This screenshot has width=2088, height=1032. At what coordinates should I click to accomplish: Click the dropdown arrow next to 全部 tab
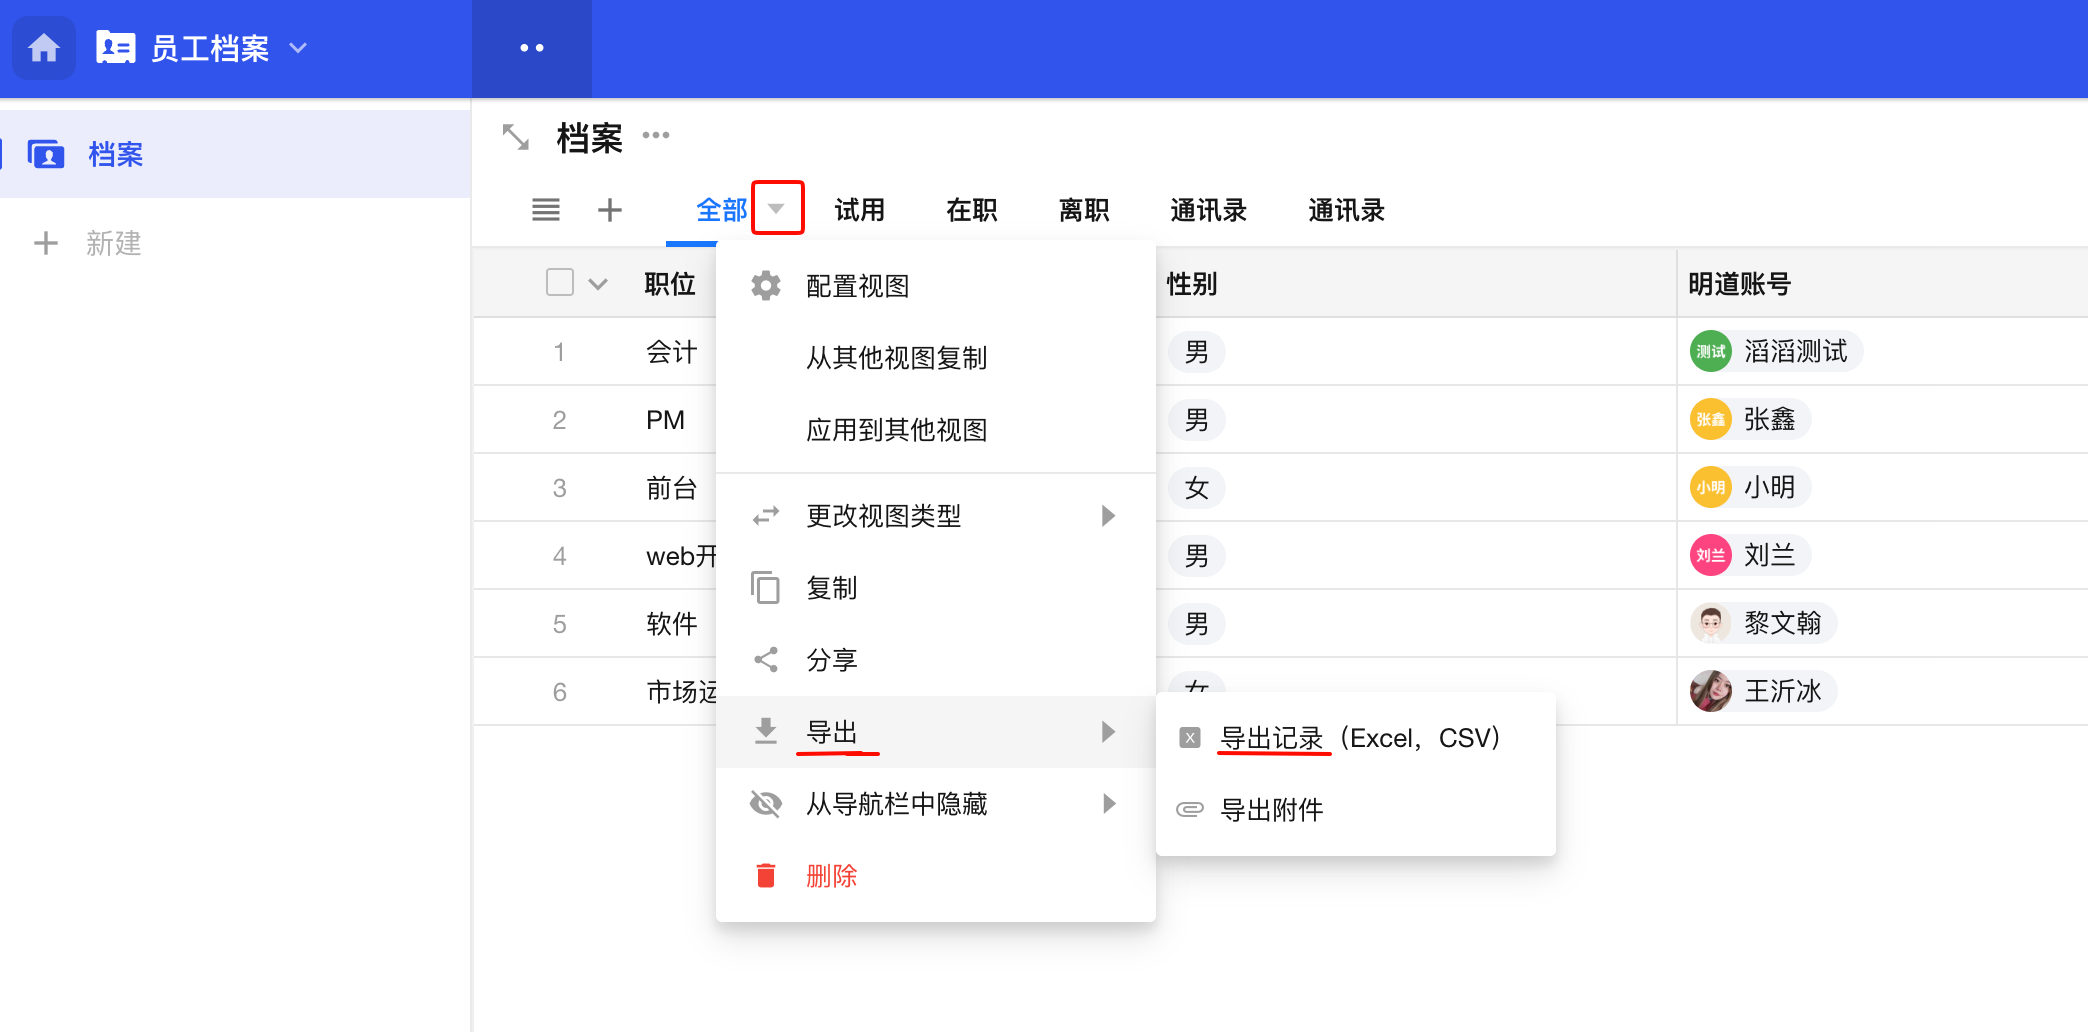[x=777, y=208]
